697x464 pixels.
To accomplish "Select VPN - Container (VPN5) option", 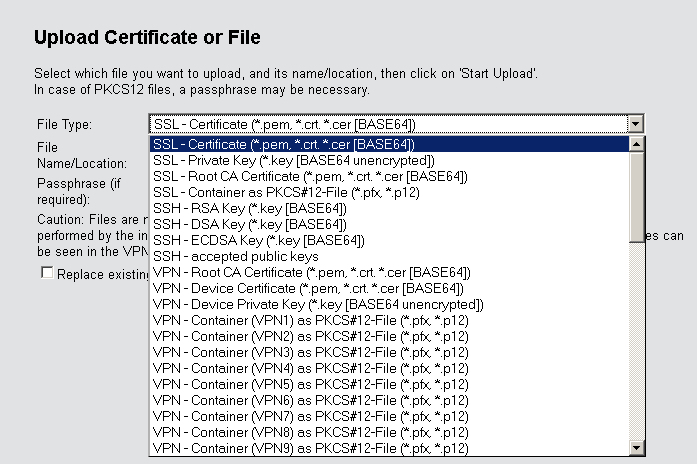I will tap(310, 384).
